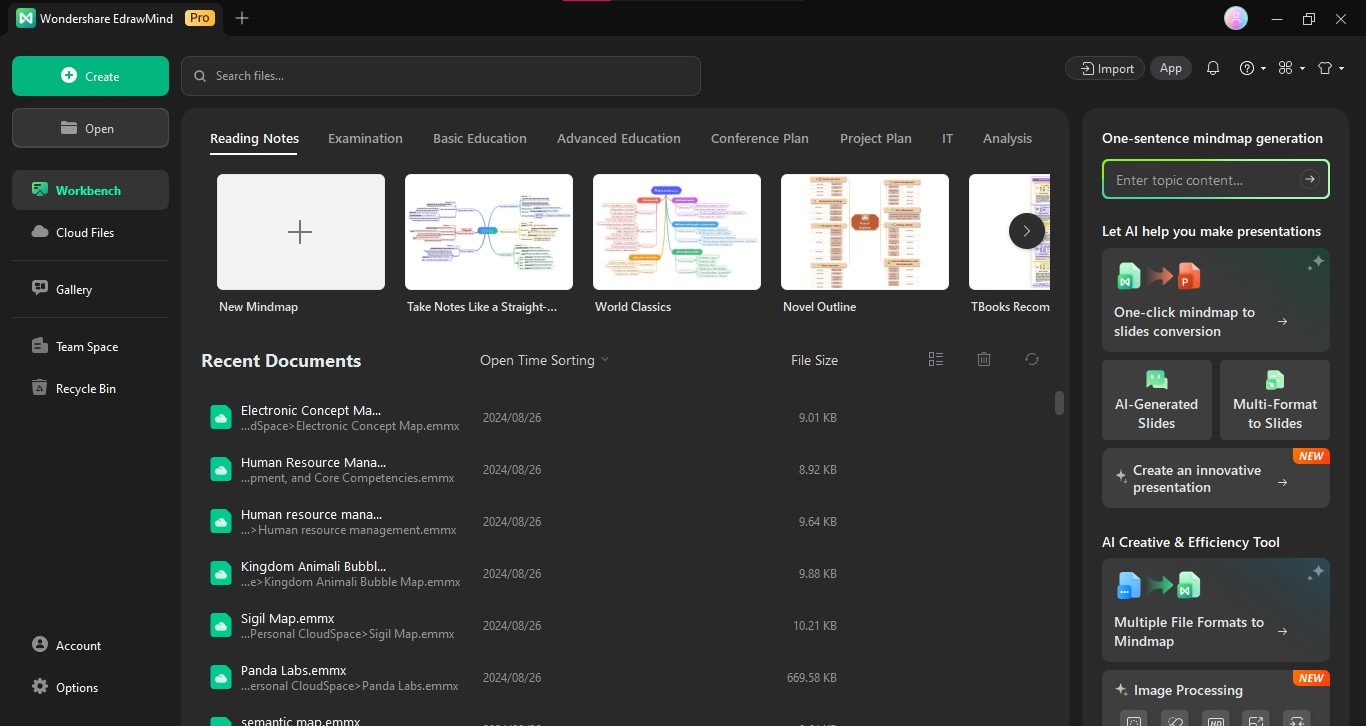This screenshot has width=1366, height=726.
Task: Click cloud file icon beside Panda Labs.emmx
Action: click(x=221, y=678)
